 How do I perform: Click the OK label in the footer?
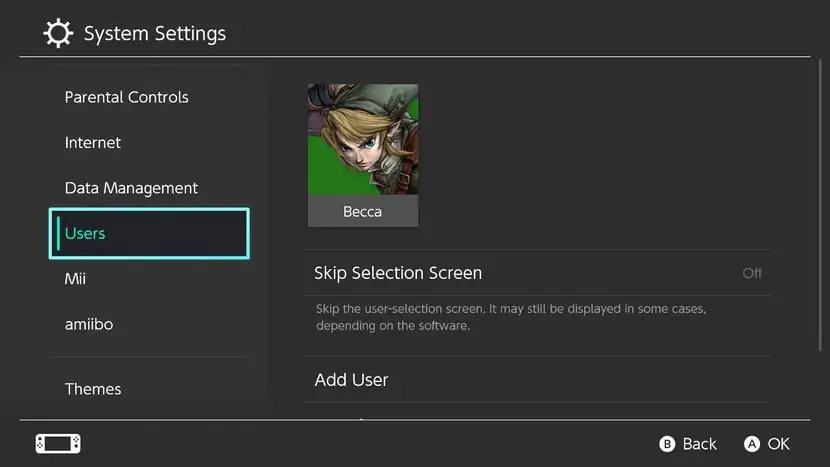point(778,444)
